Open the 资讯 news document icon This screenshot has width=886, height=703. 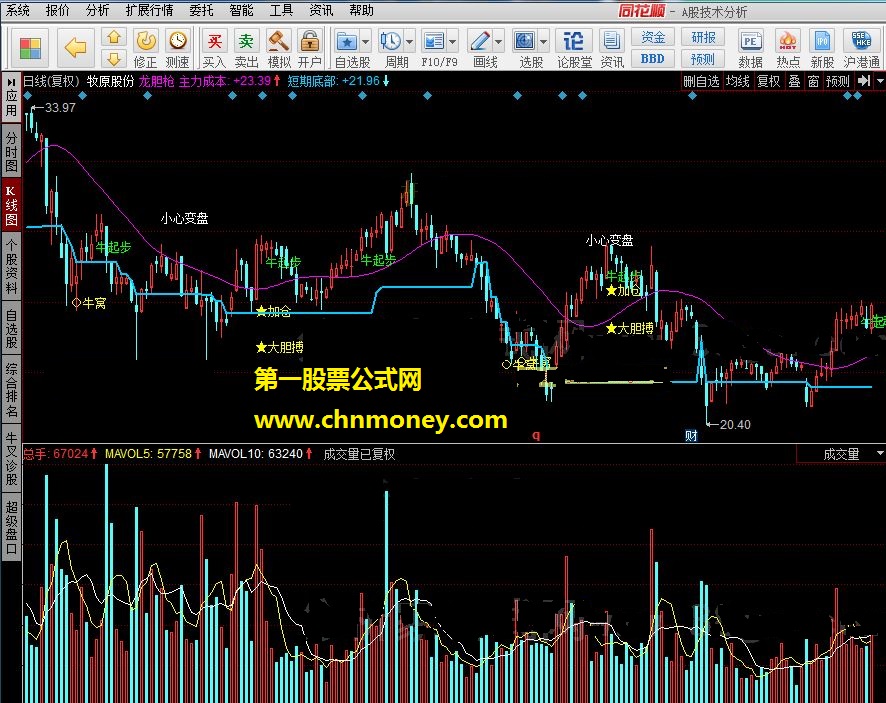coord(611,41)
